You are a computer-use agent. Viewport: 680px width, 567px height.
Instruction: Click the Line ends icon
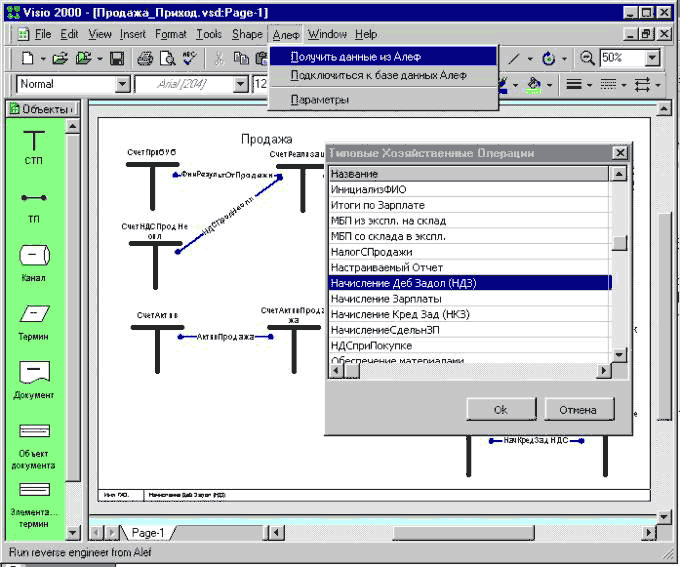pos(642,85)
